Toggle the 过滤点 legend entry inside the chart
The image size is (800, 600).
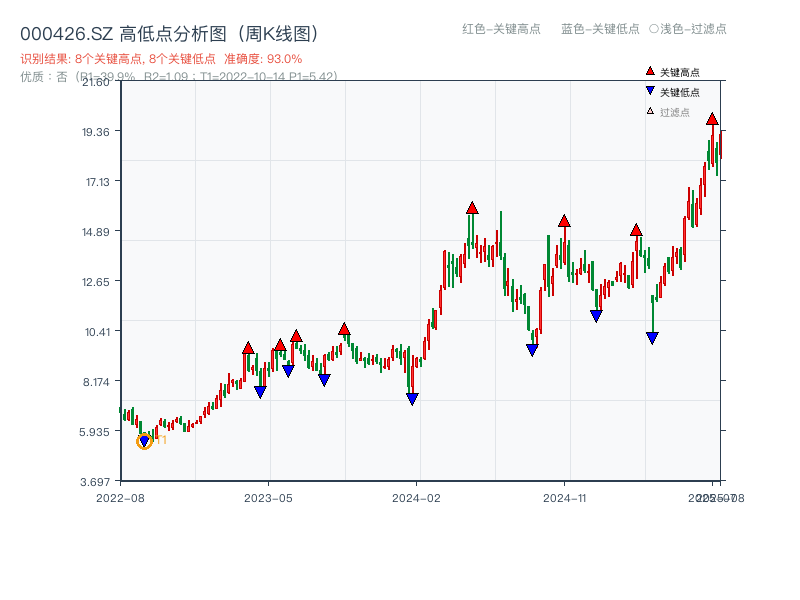pos(668,112)
